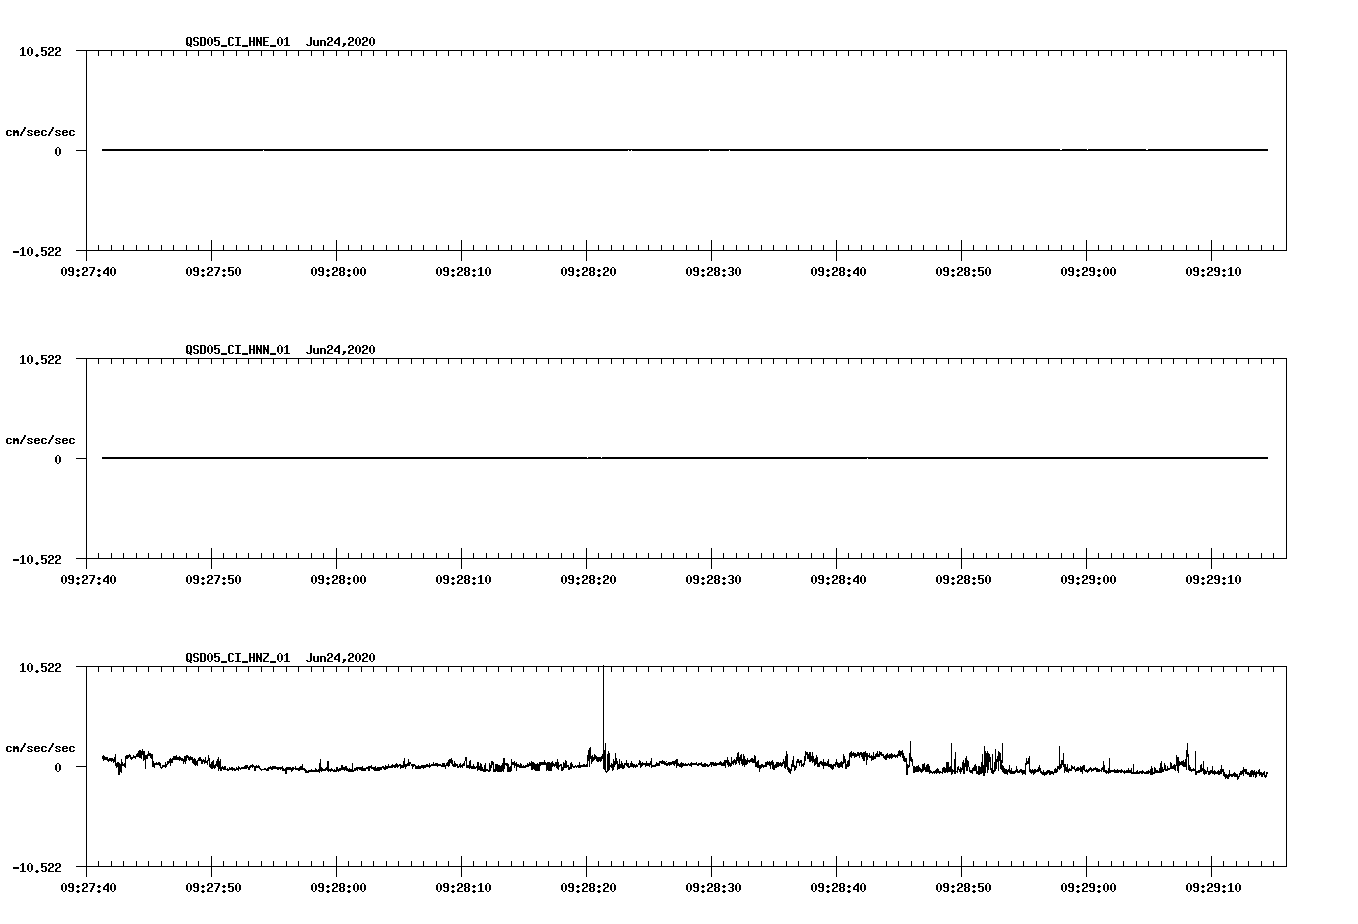This screenshot has width=1358, height=924.
Task: Click the cm/sec/sec unit label of HNZ plot
Action: coord(40,748)
